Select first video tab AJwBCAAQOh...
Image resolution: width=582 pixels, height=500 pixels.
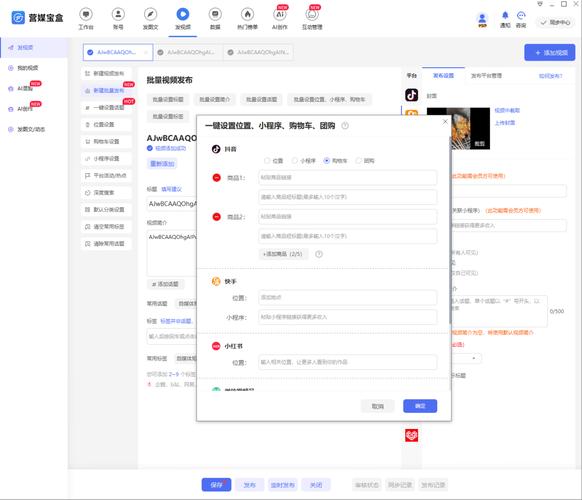118,52
